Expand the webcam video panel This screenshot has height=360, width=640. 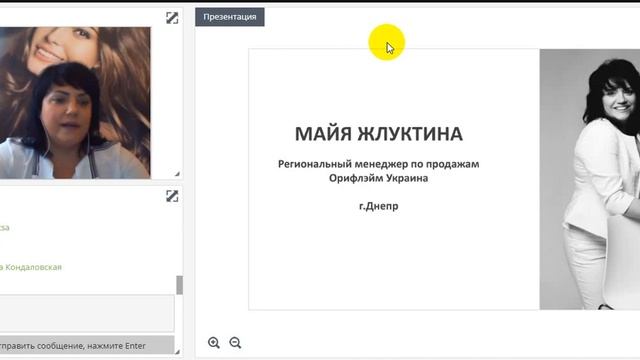[x=172, y=18]
